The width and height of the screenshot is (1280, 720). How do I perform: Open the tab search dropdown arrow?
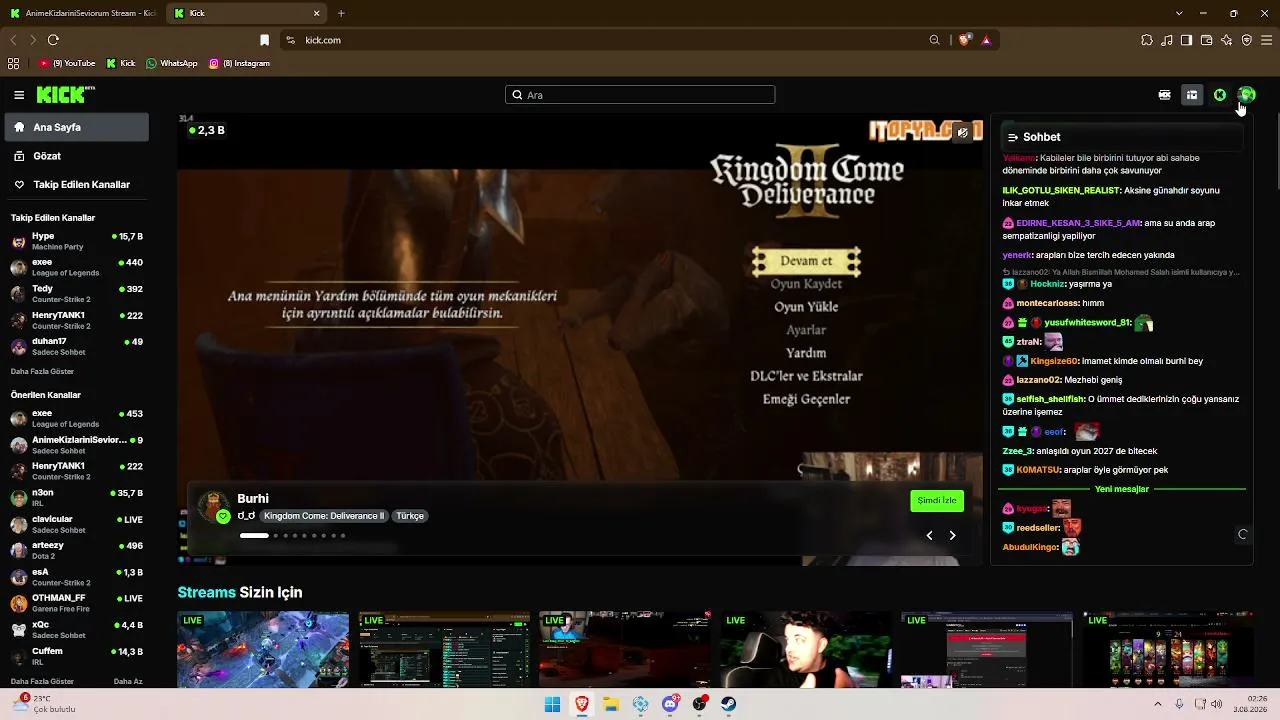[x=1179, y=13]
